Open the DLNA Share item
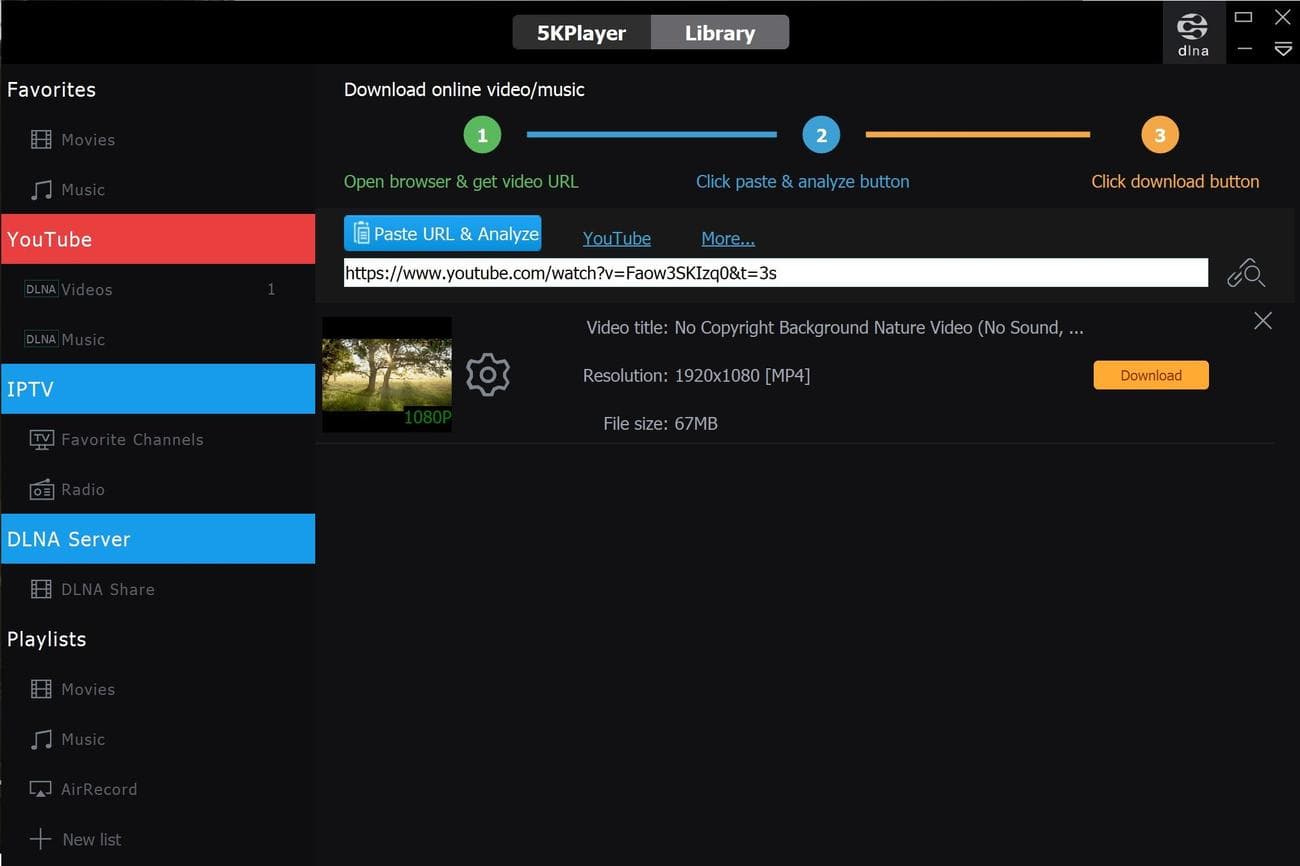Image resolution: width=1300 pixels, height=866 pixels. click(x=107, y=590)
